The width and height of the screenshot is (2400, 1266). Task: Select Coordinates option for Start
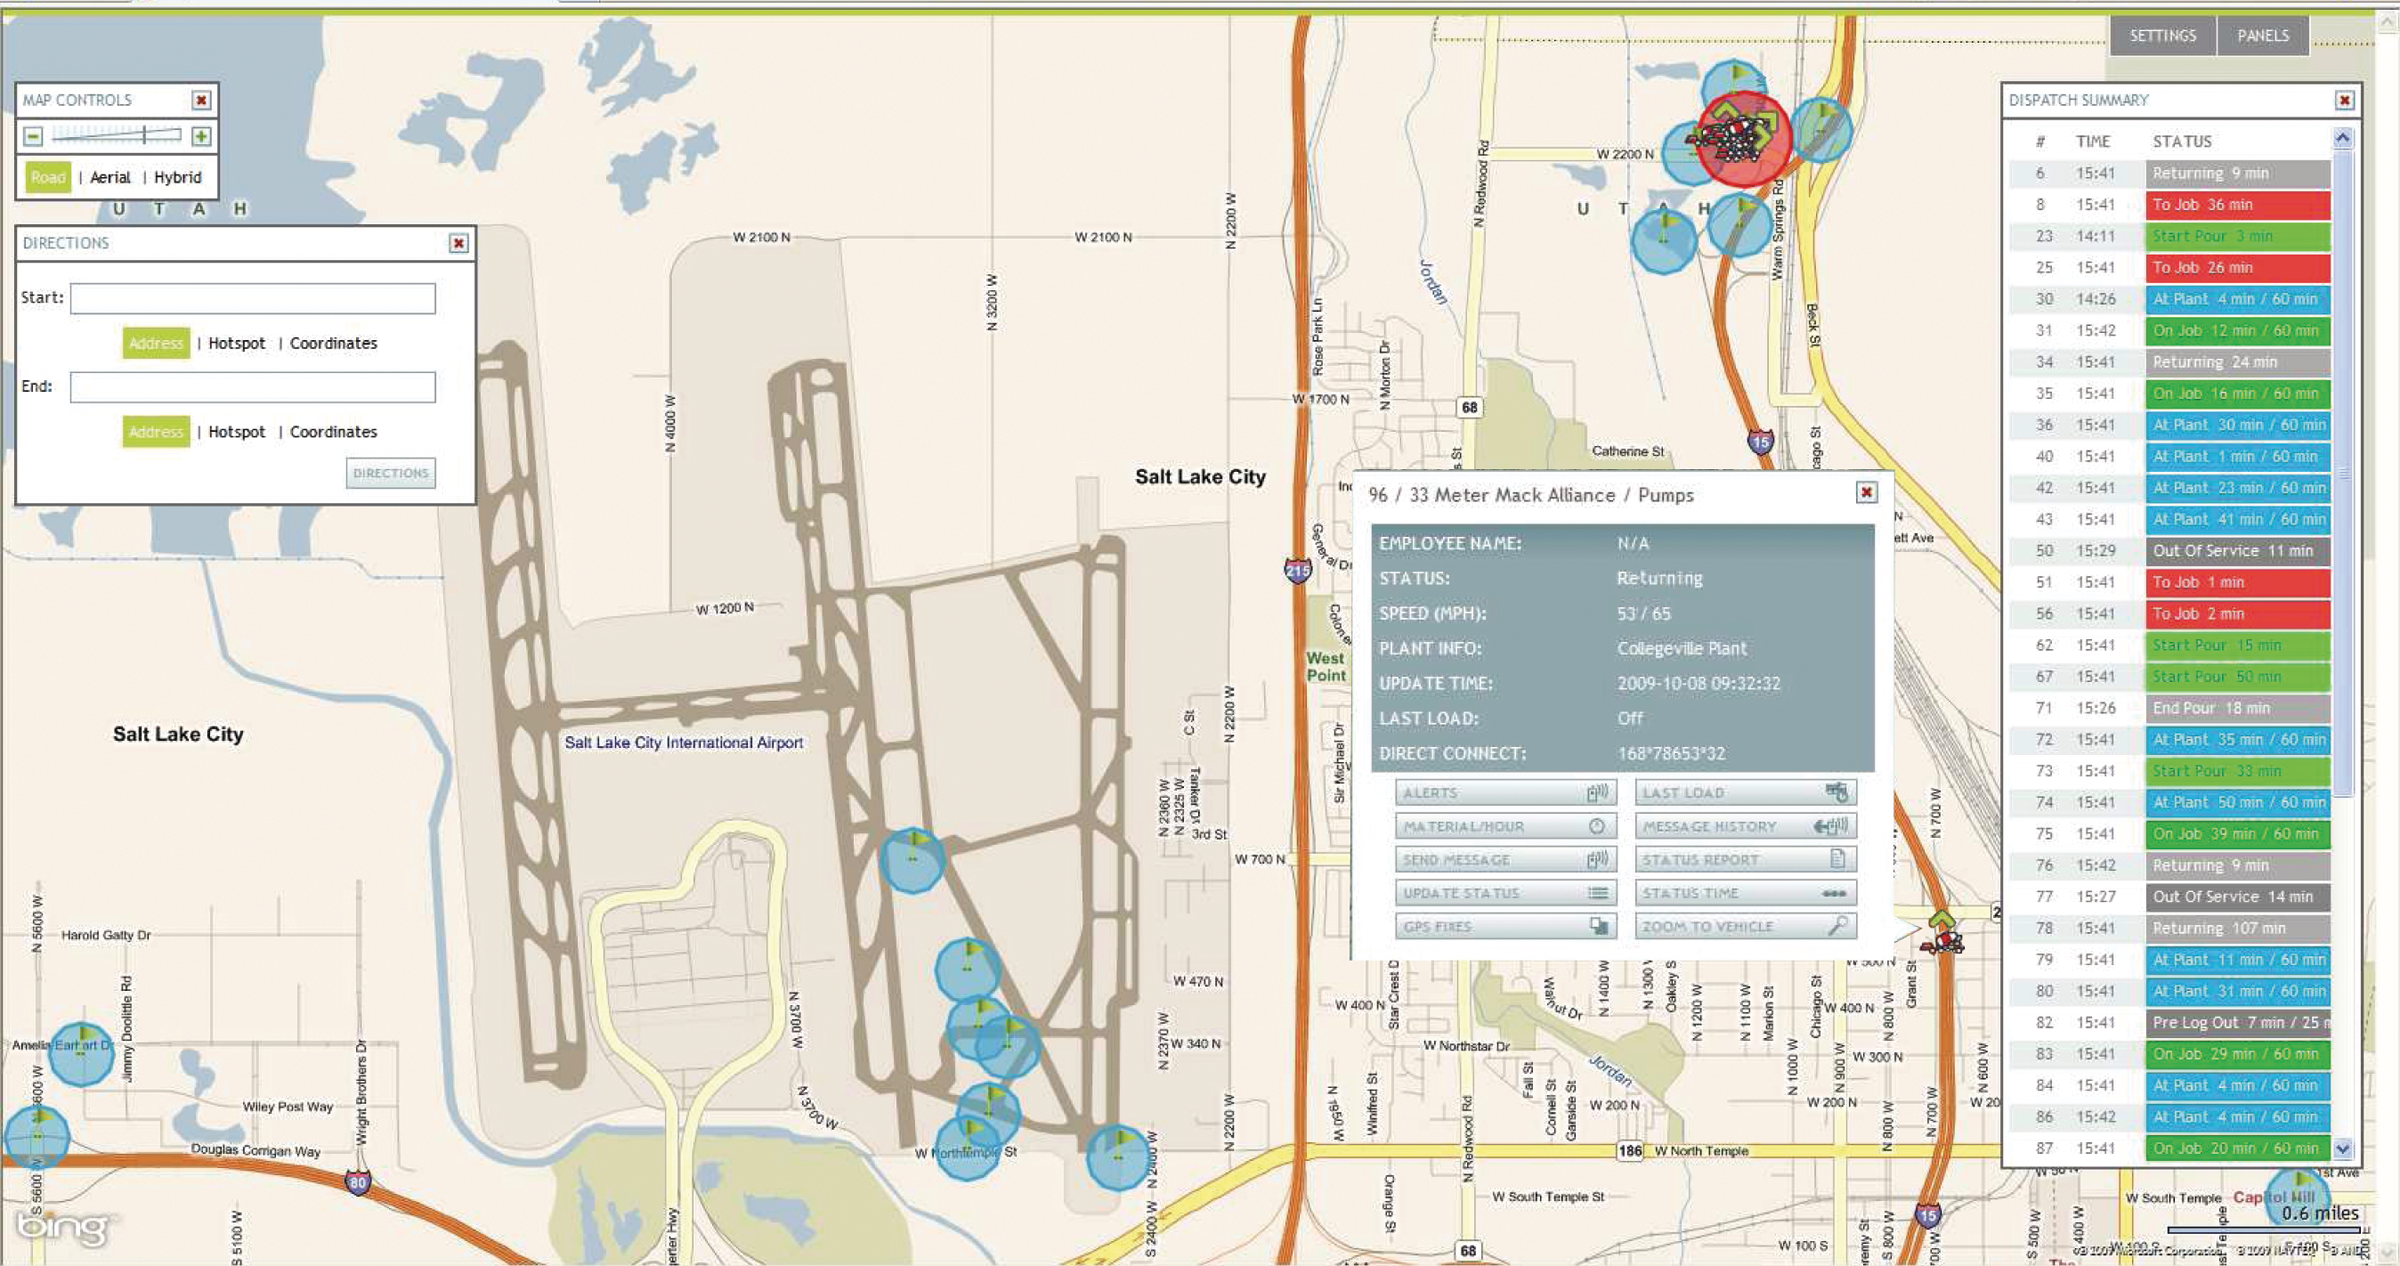click(x=333, y=343)
